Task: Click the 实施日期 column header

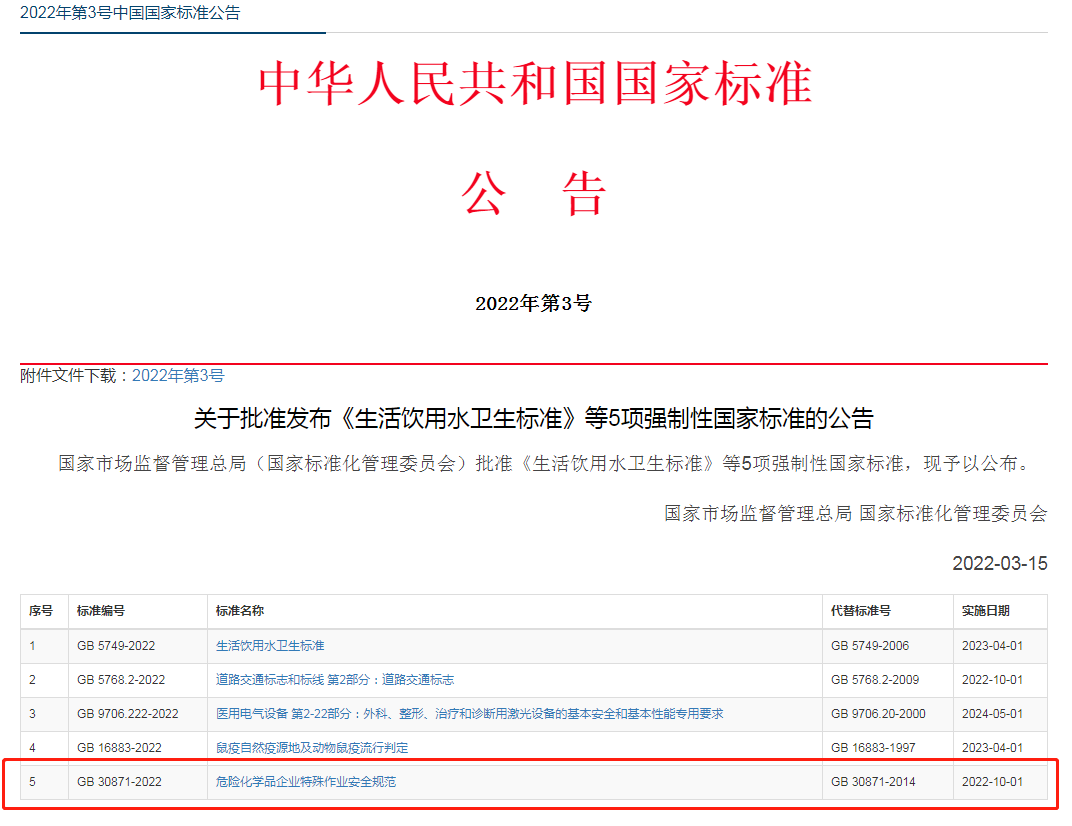Action: pyautogui.click(x=985, y=611)
